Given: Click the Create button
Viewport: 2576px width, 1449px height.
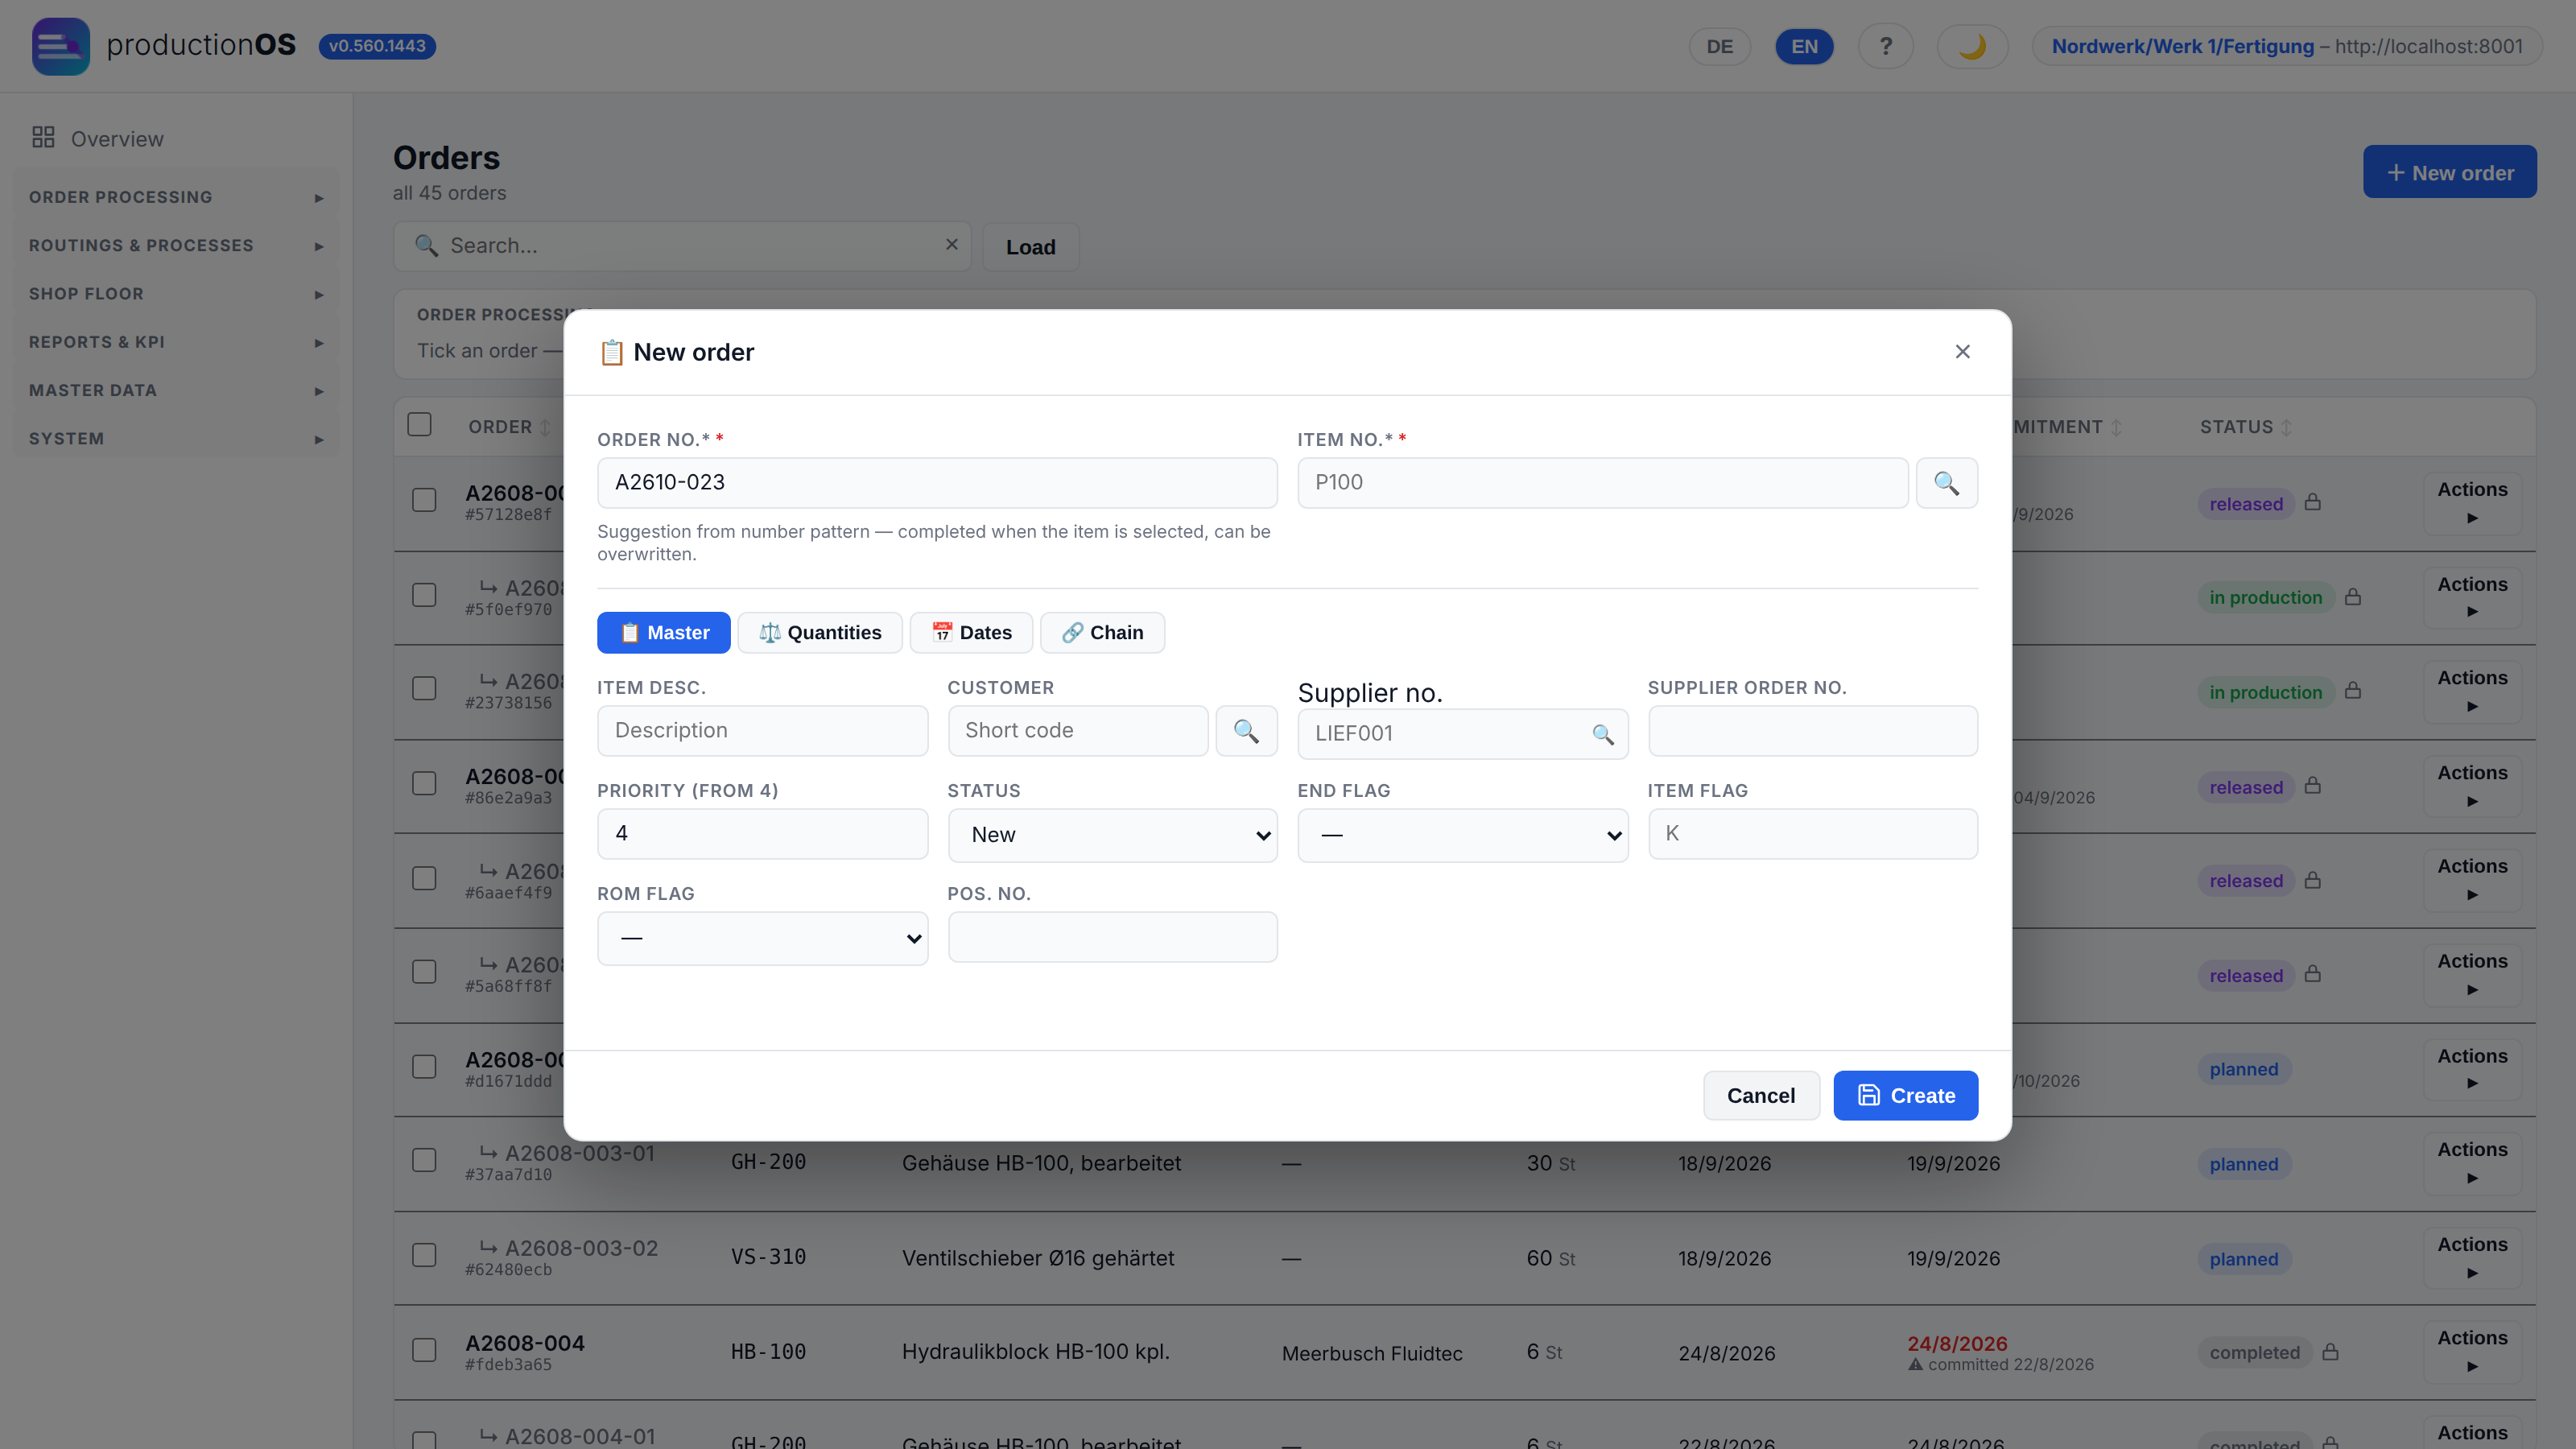Looking at the screenshot, I should (x=1905, y=1096).
